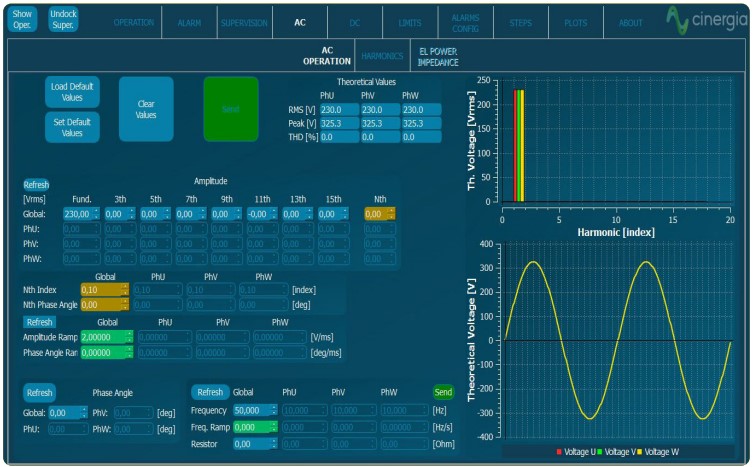Switch to the HARMONICS sub-tab

click(382, 56)
